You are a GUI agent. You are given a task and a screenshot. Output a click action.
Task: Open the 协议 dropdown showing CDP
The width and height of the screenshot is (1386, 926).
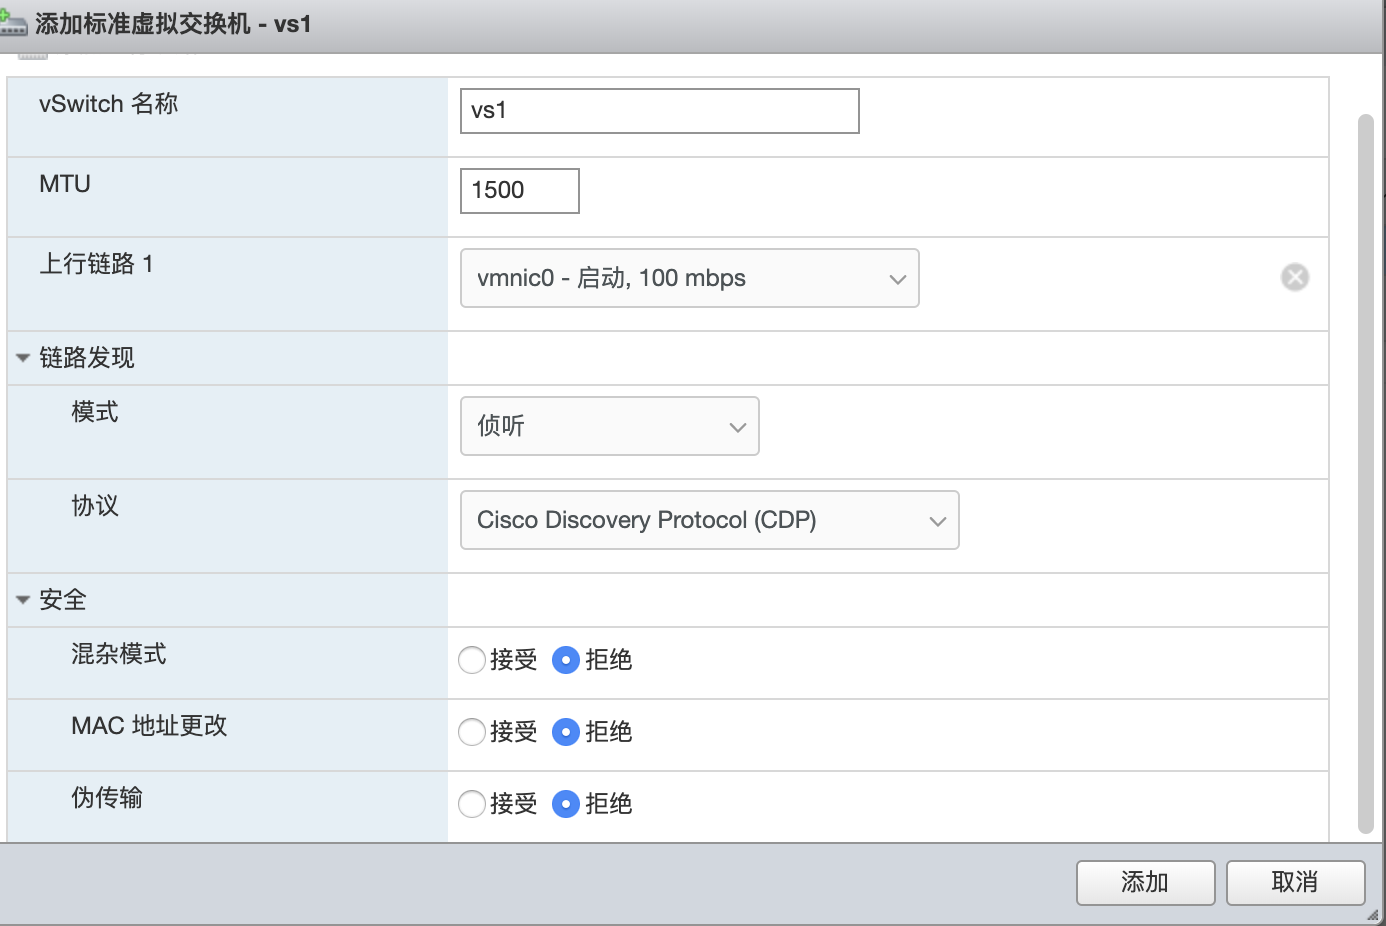click(x=710, y=520)
